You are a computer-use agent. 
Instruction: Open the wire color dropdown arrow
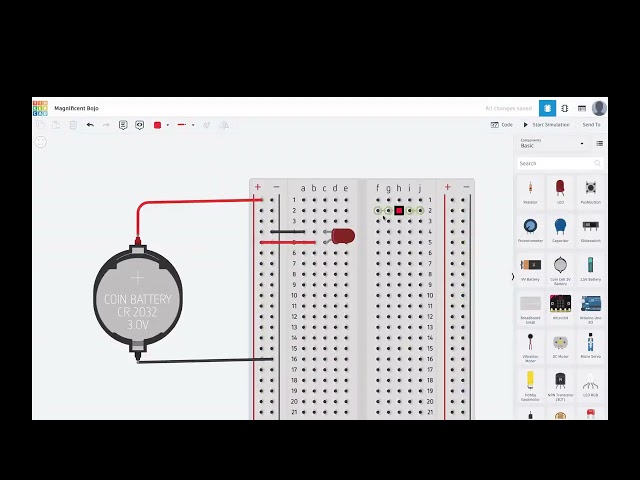[168, 125]
